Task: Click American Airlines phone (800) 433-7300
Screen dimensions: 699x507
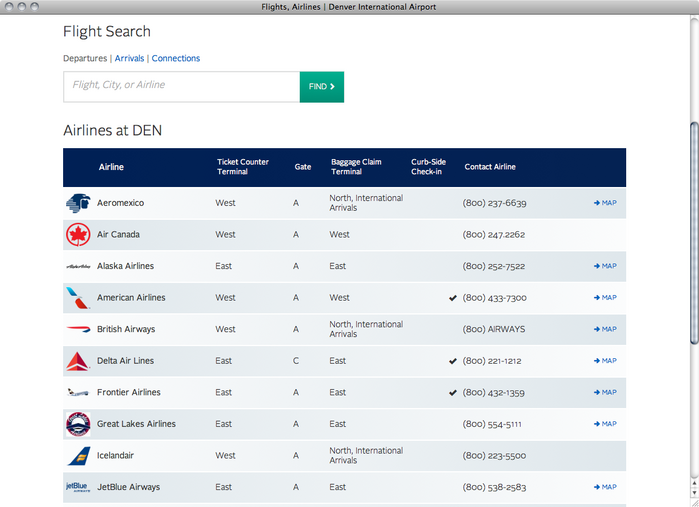Action: (494, 298)
